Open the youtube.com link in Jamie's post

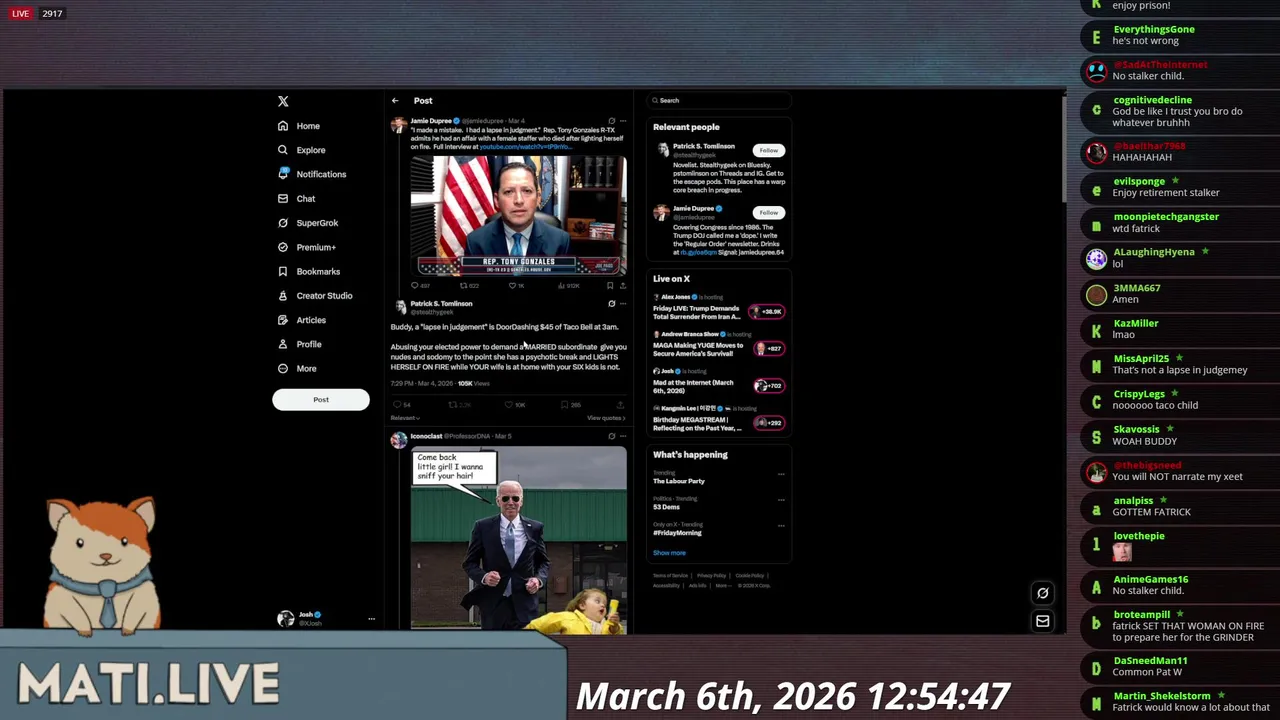(526, 147)
